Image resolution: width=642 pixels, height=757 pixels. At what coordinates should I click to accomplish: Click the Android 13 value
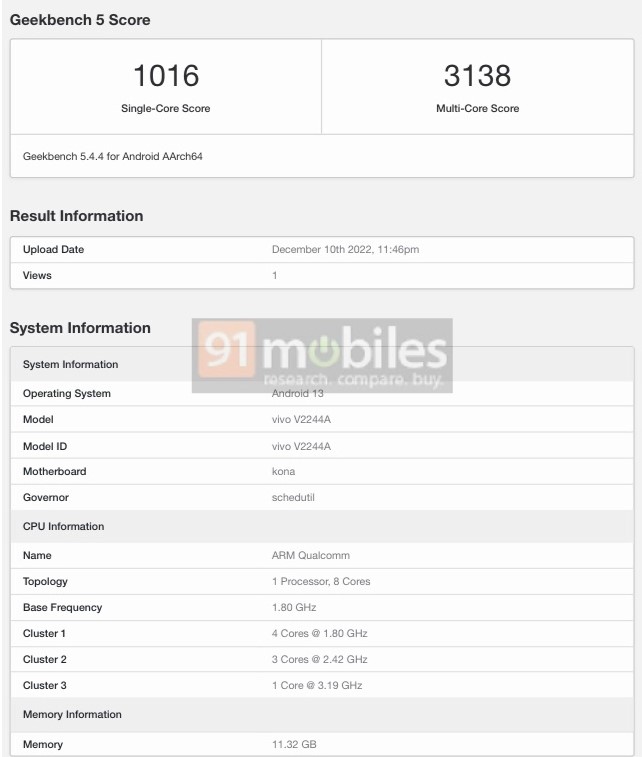click(297, 393)
